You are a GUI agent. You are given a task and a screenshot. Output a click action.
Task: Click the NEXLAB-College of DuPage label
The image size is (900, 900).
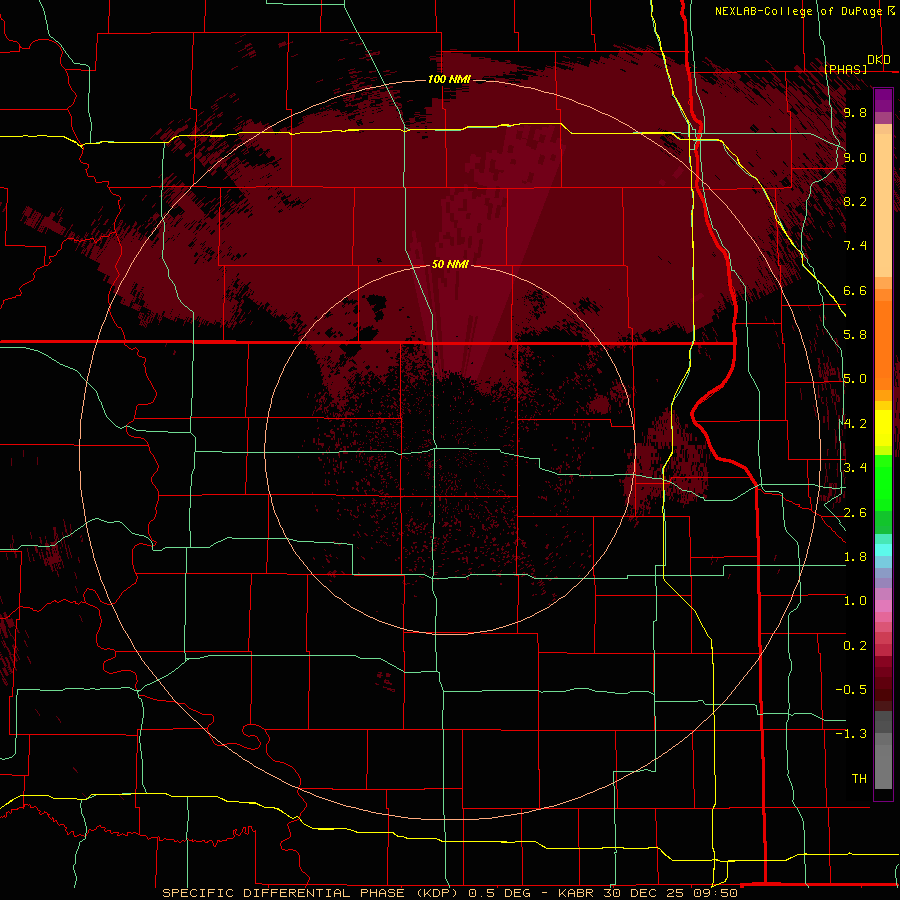pyautogui.click(x=798, y=11)
